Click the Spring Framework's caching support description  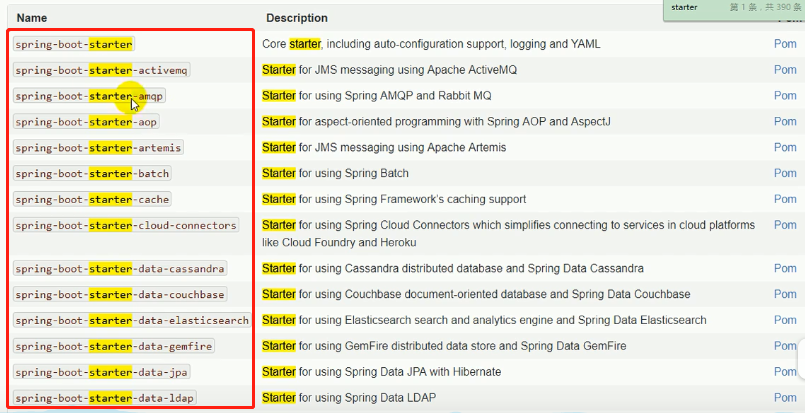[394, 199]
